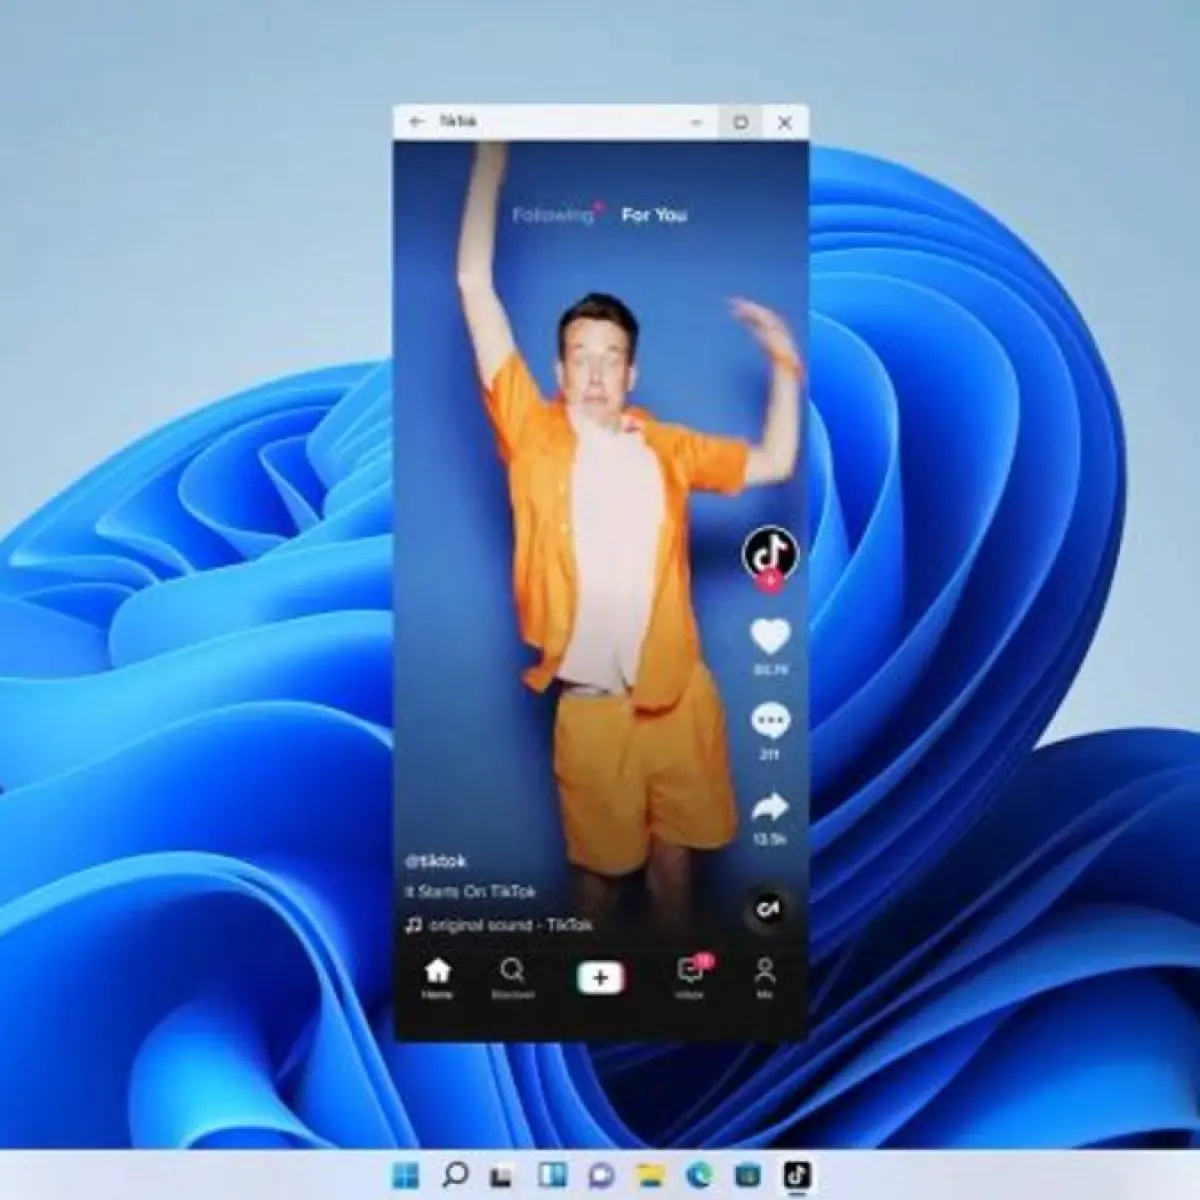This screenshot has height=1200, width=1200.
Task: Open the TikTok creator profile avatar
Action: [769, 552]
